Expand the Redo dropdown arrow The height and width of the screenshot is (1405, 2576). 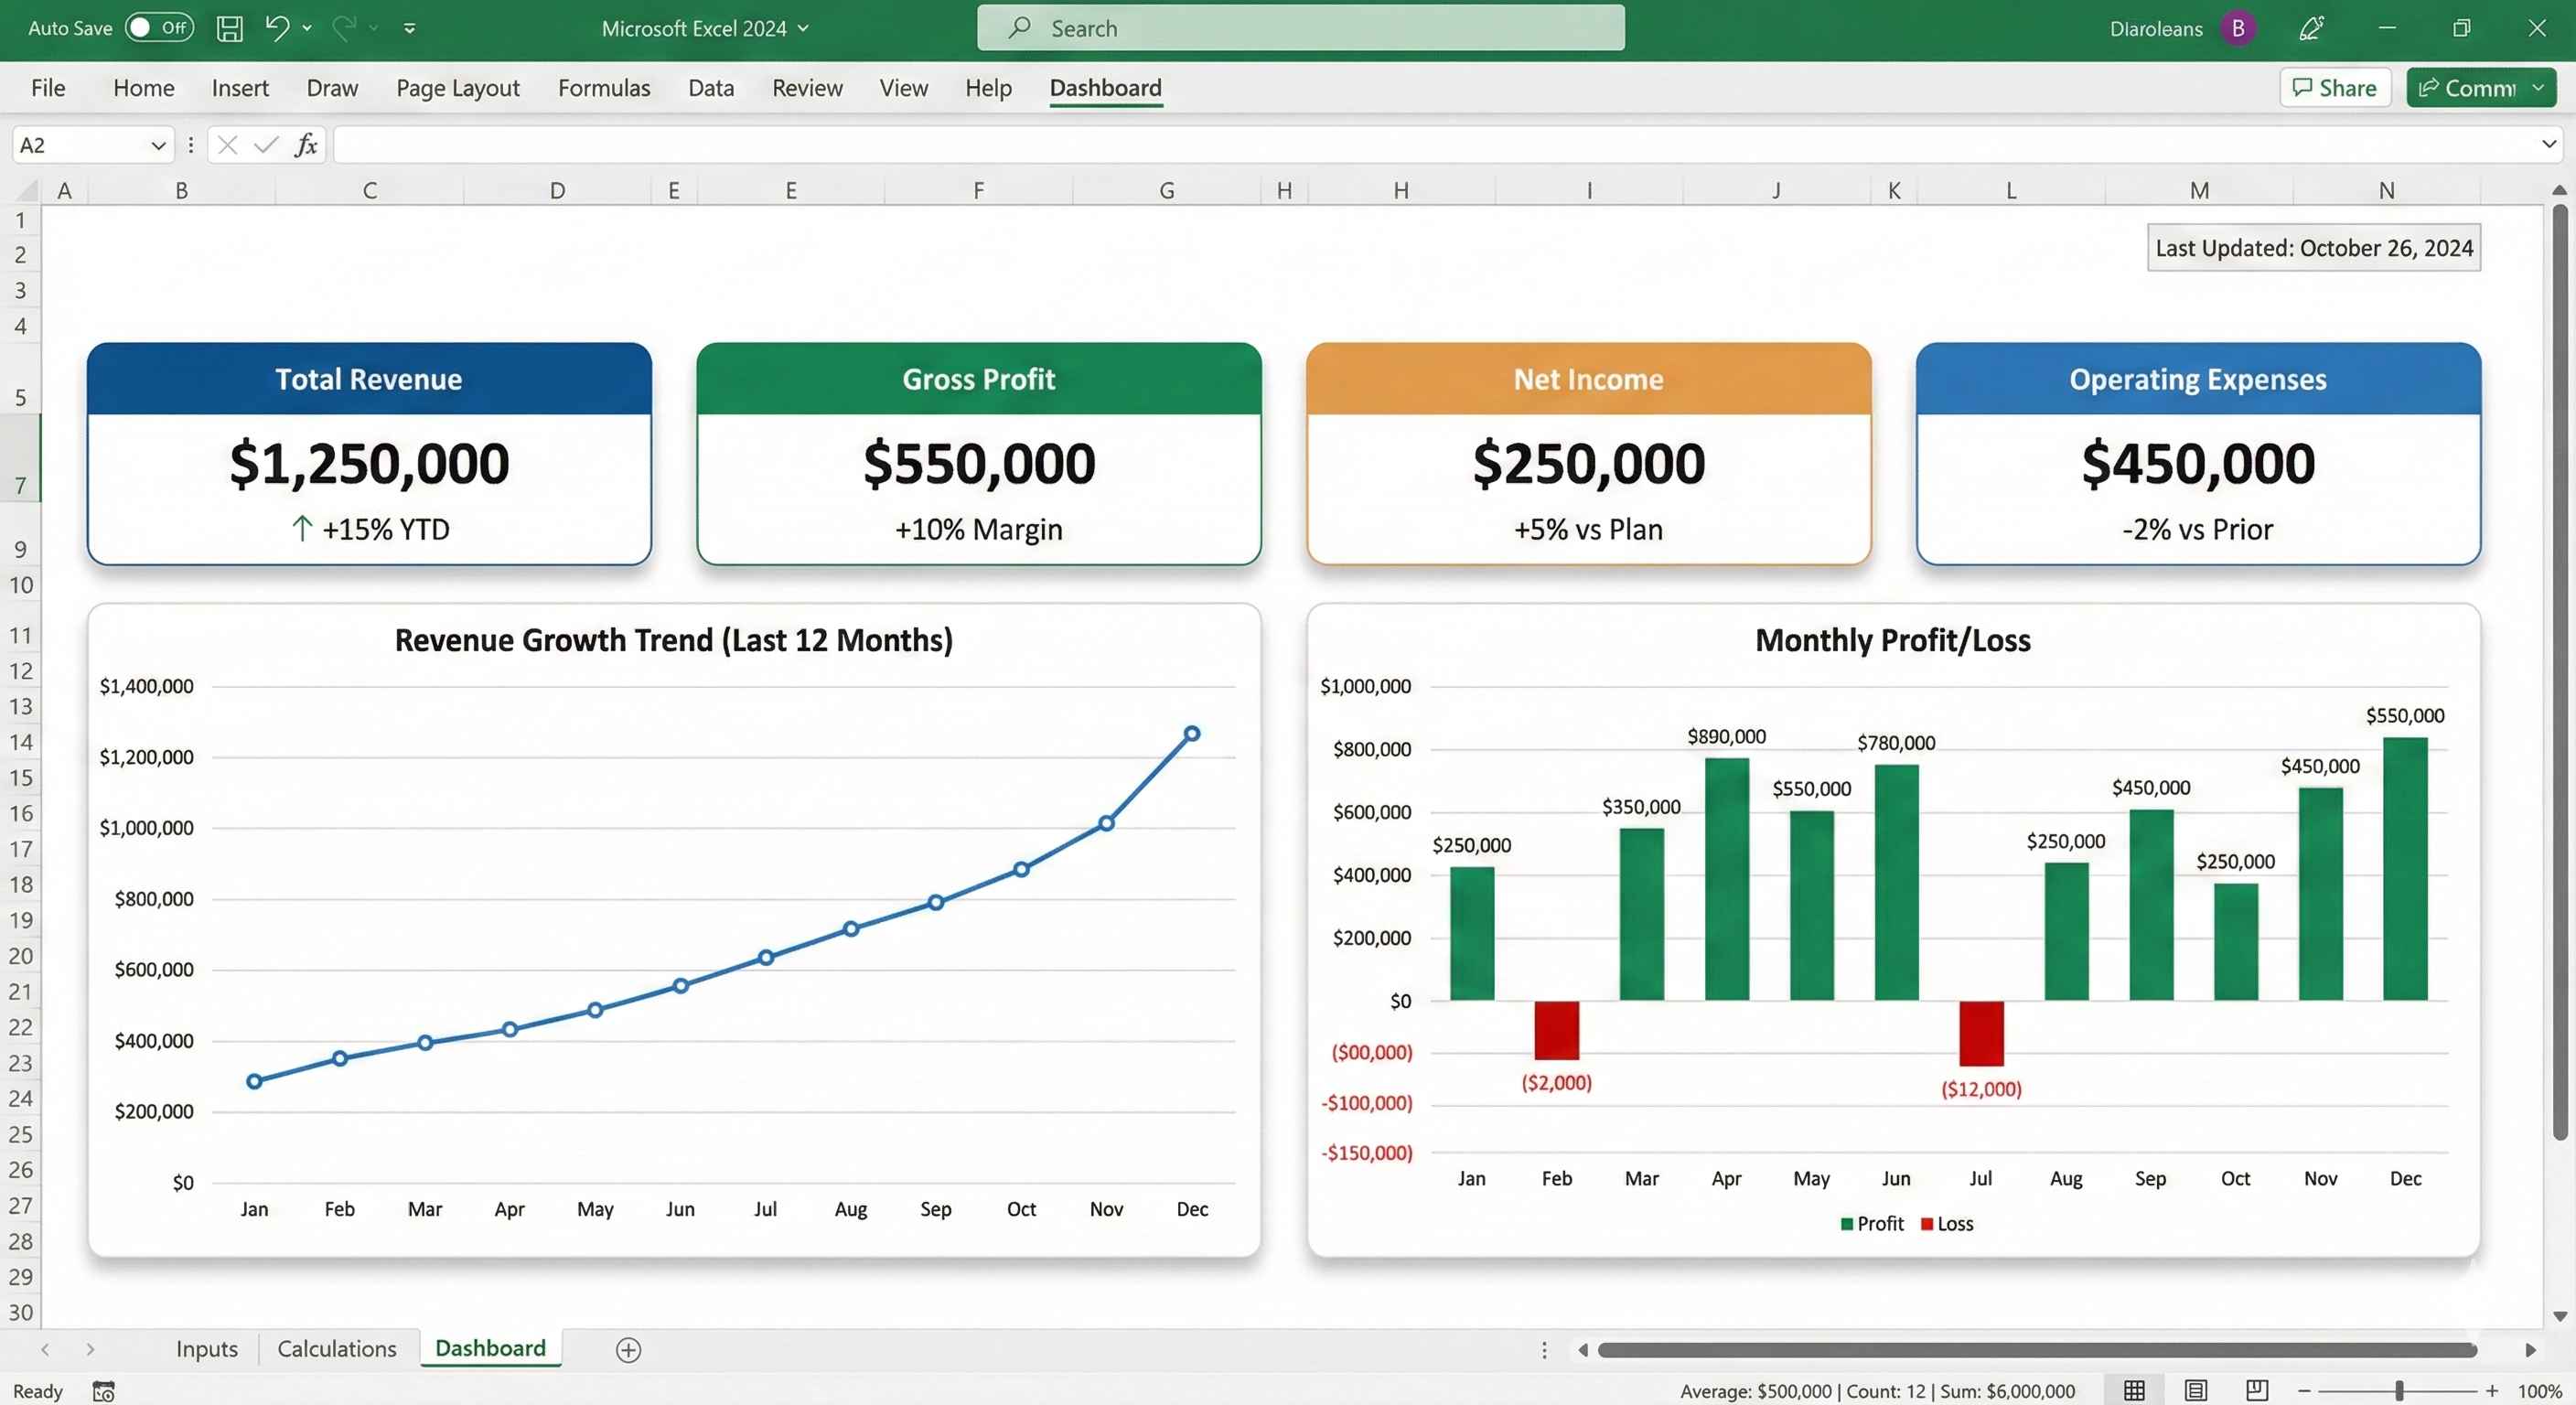pyautogui.click(x=374, y=28)
